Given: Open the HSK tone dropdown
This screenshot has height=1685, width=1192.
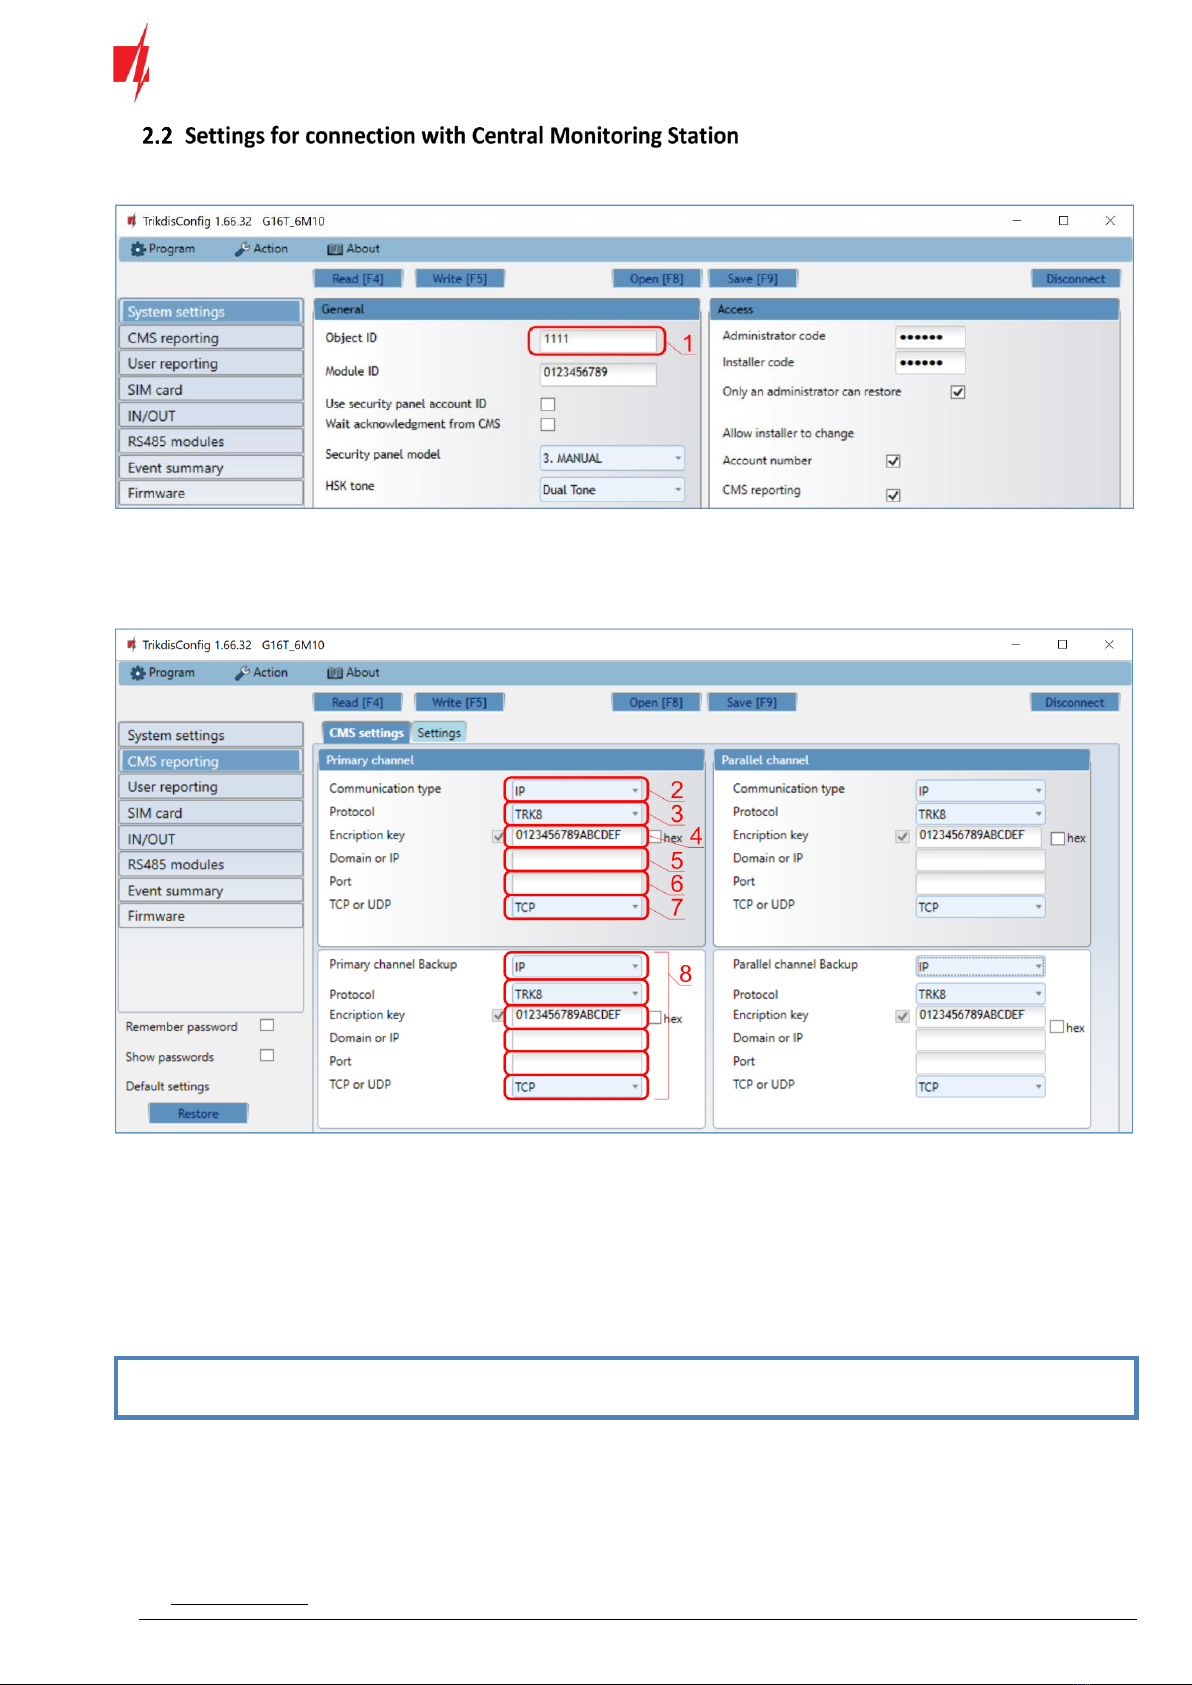Looking at the screenshot, I should click(612, 489).
